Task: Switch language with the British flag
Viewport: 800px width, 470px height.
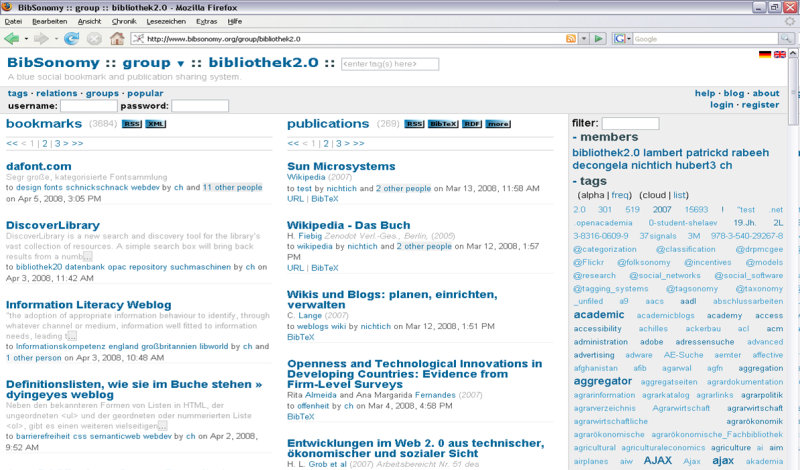Action: (x=780, y=55)
